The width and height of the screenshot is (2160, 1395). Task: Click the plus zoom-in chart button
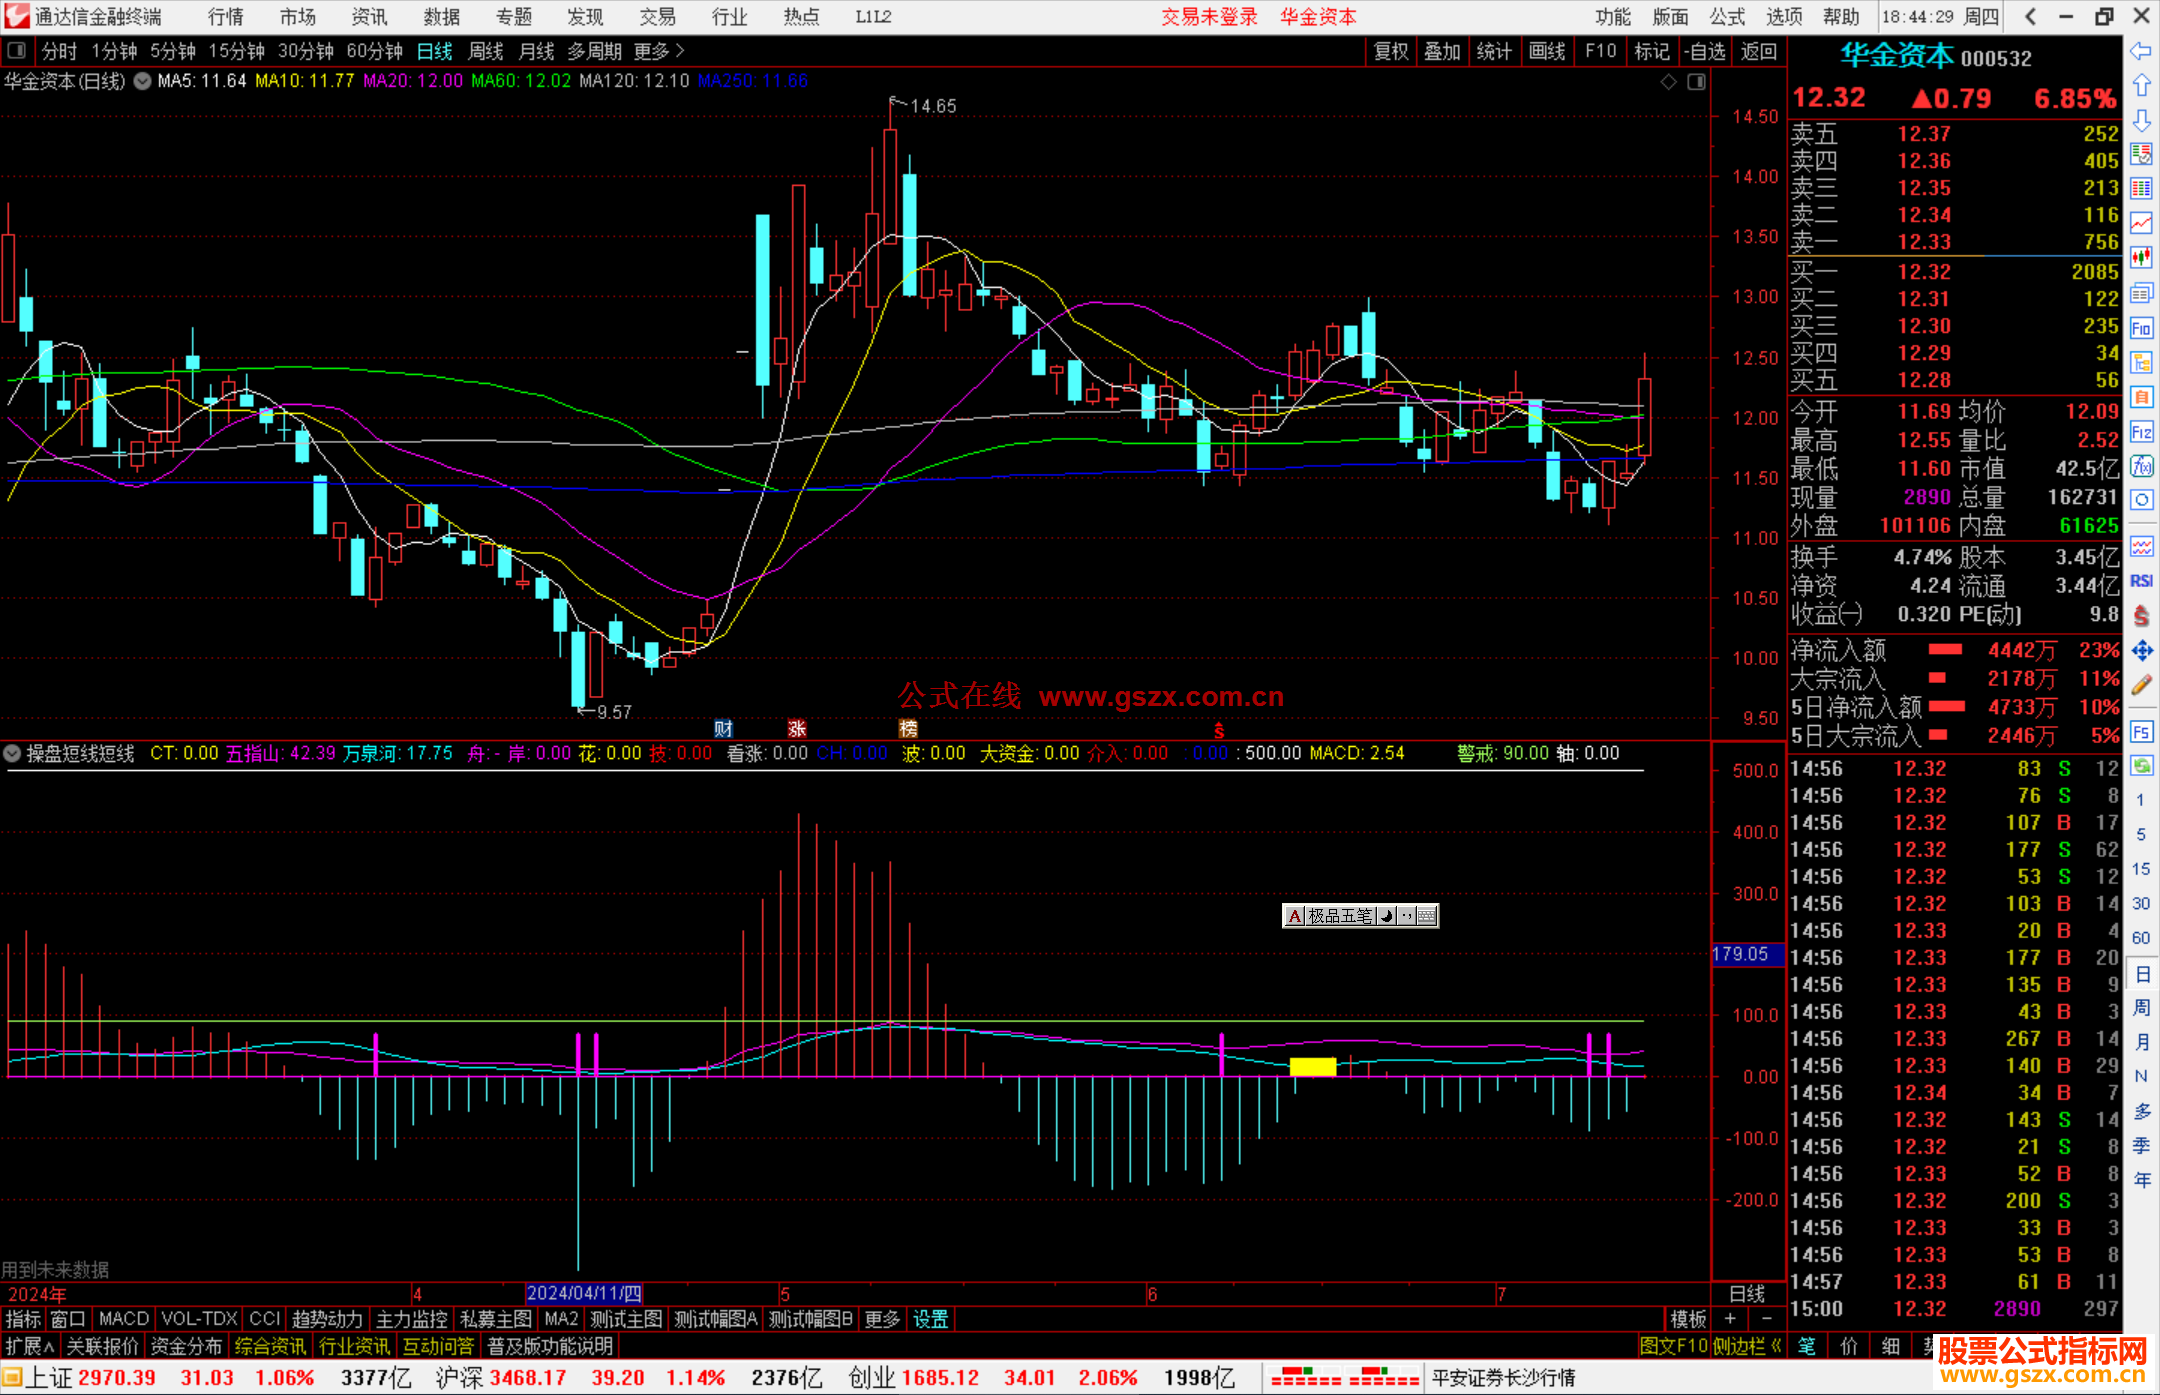point(1731,1319)
